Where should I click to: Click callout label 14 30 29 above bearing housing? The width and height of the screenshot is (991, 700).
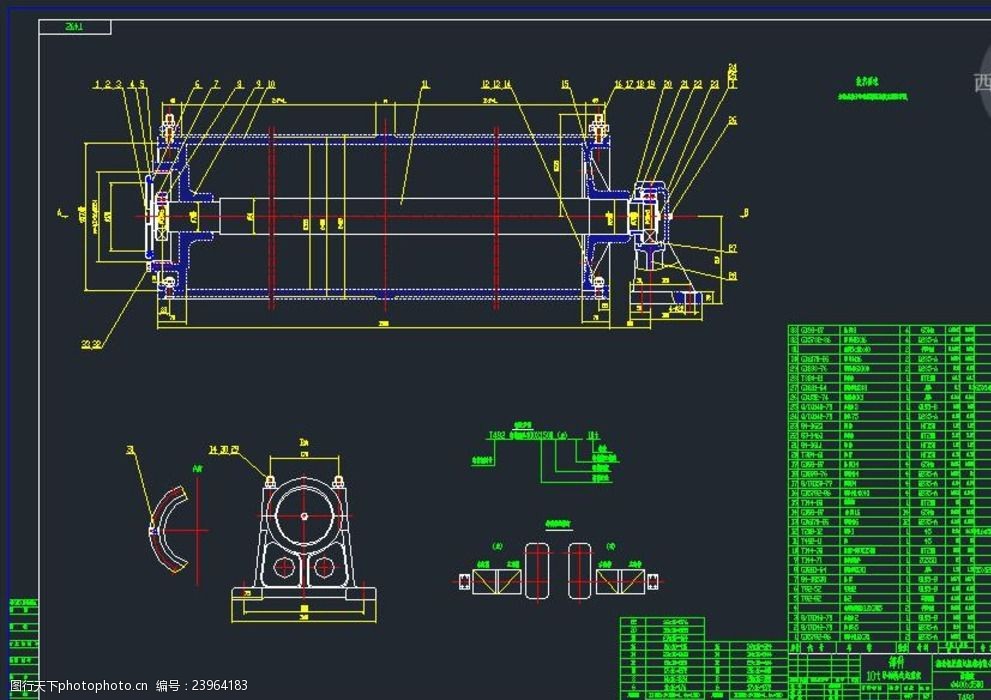tap(224, 449)
